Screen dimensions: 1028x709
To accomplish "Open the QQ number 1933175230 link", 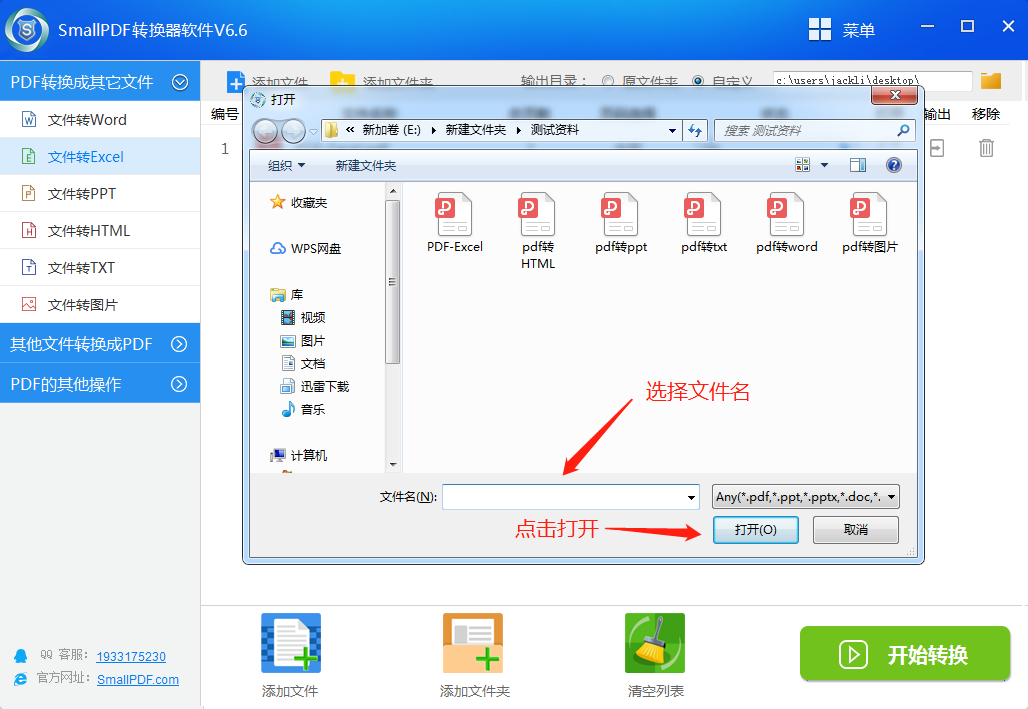I will point(131,657).
